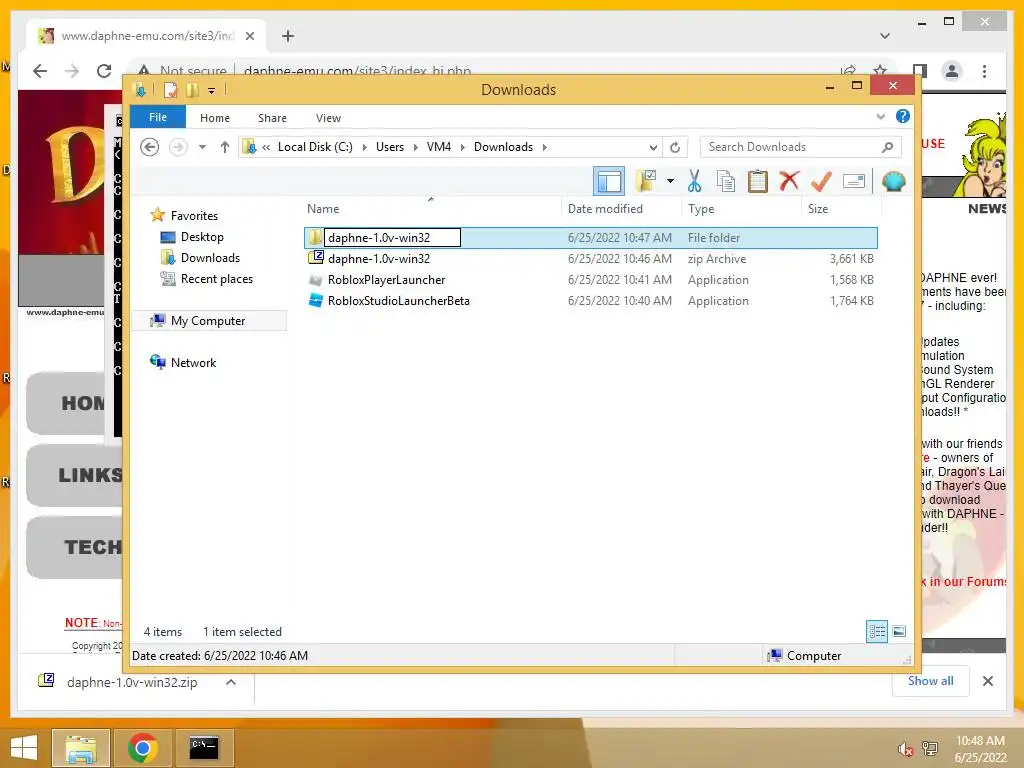Open address bar history dropdown
The width and height of the screenshot is (1024, 768).
tap(652, 147)
